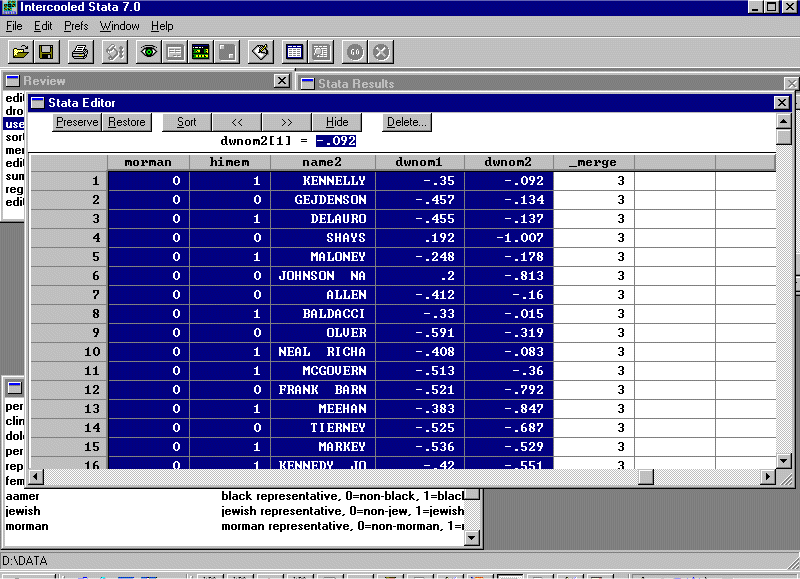This screenshot has height=579, width=800.
Task: Click the Open file folder icon
Action: (x=20, y=52)
